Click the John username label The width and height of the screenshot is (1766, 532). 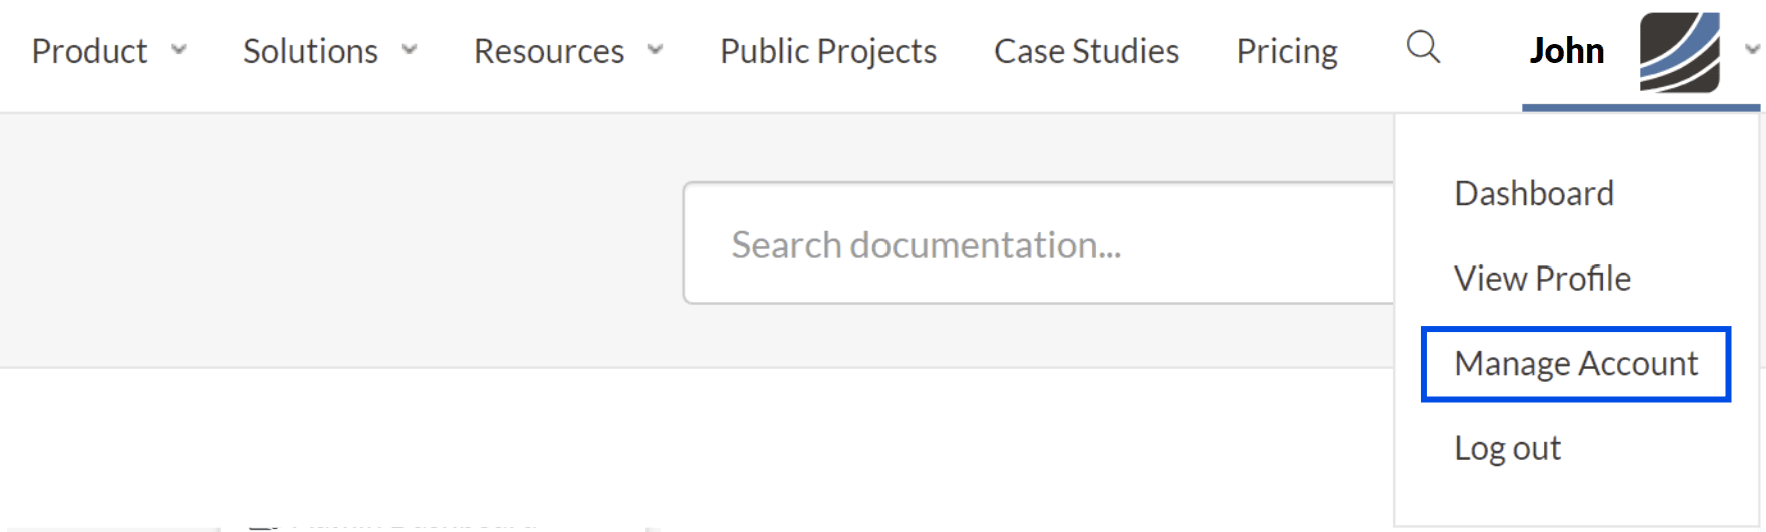point(1566,51)
